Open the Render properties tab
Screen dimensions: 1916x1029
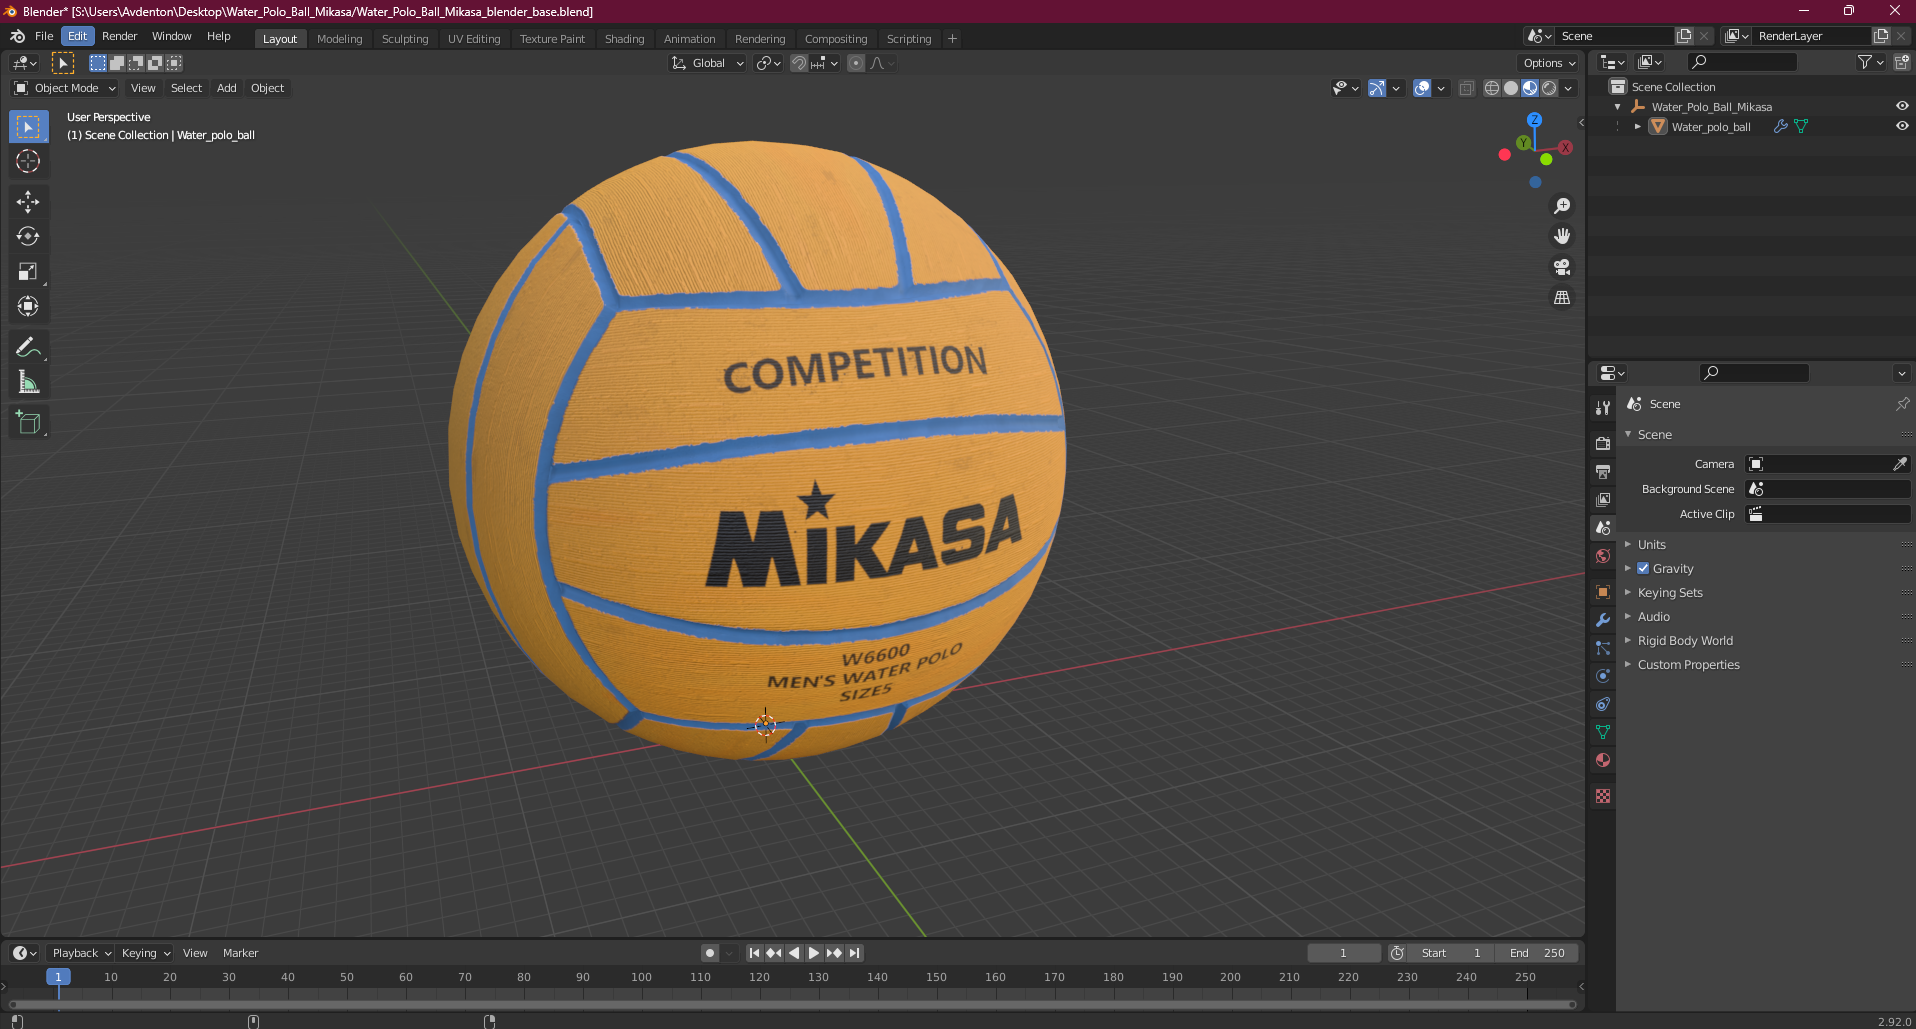click(1603, 443)
